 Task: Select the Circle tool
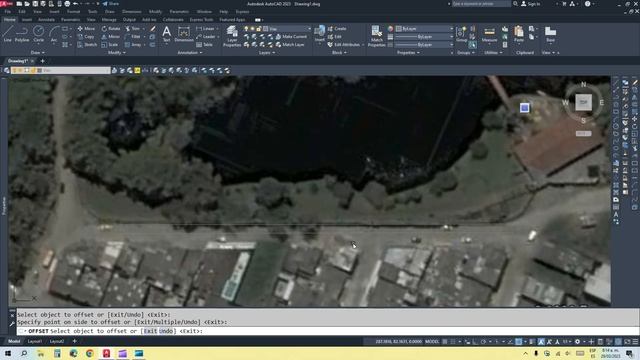(x=38, y=34)
